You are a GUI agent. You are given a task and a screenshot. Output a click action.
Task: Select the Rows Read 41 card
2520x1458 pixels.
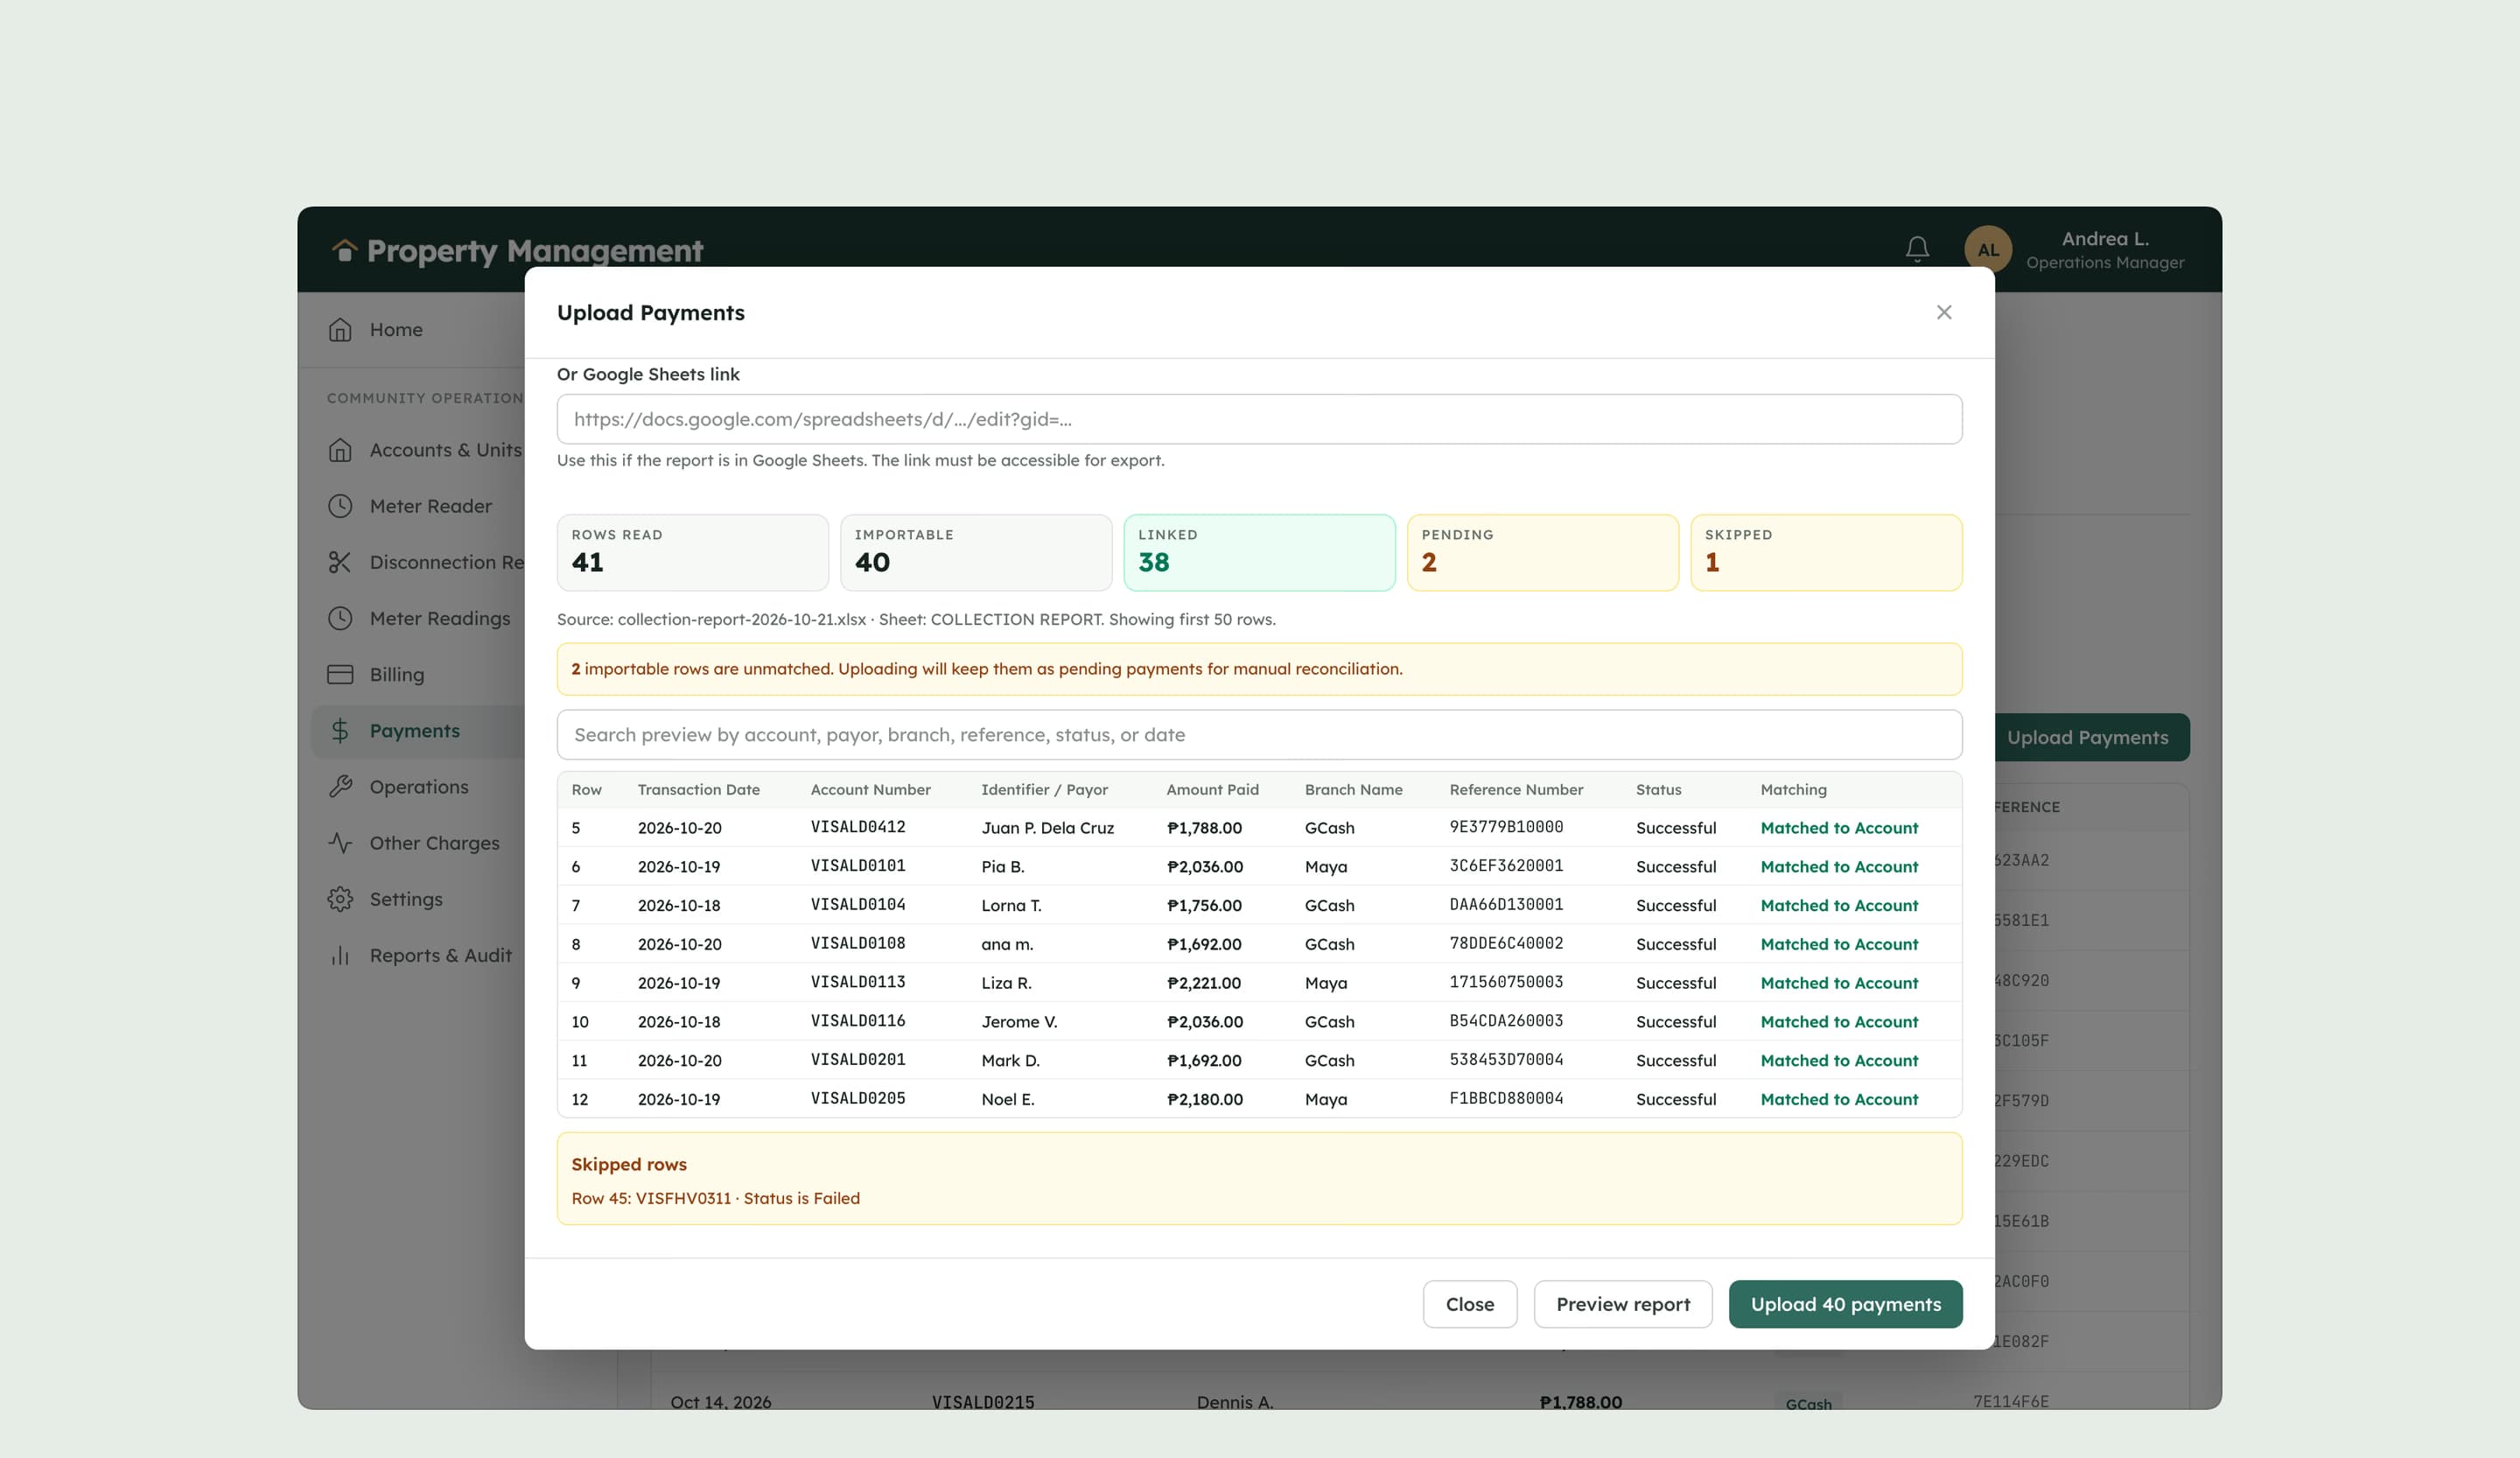[692, 552]
